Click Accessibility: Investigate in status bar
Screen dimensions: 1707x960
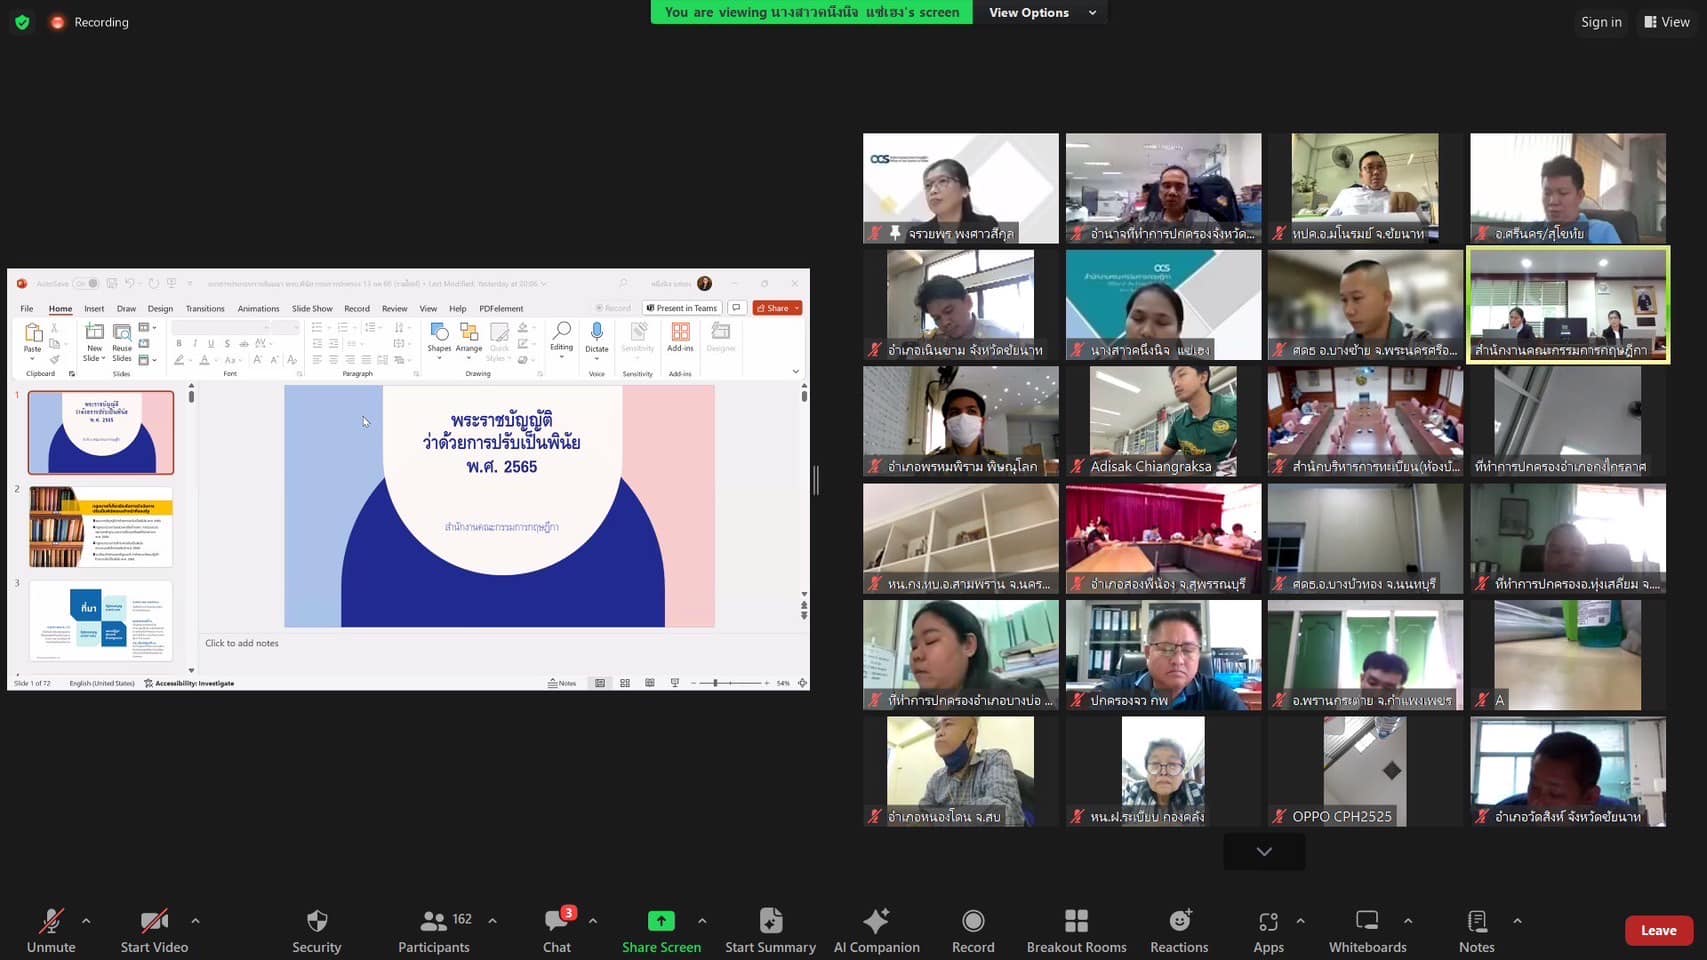[x=189, y=683]
